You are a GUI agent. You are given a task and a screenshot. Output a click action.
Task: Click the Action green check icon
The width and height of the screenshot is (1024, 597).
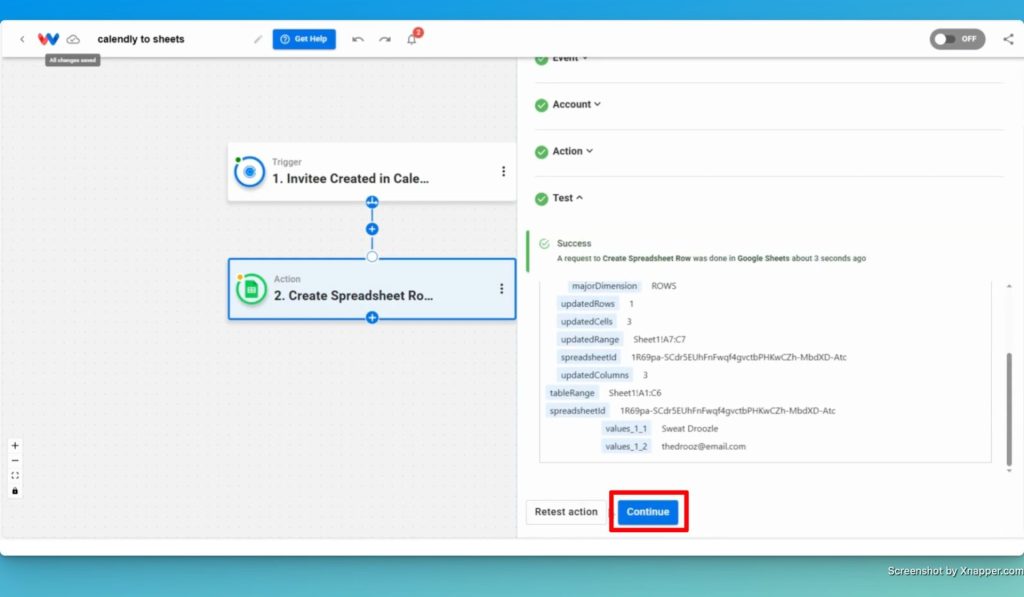[x=541, y=152]
